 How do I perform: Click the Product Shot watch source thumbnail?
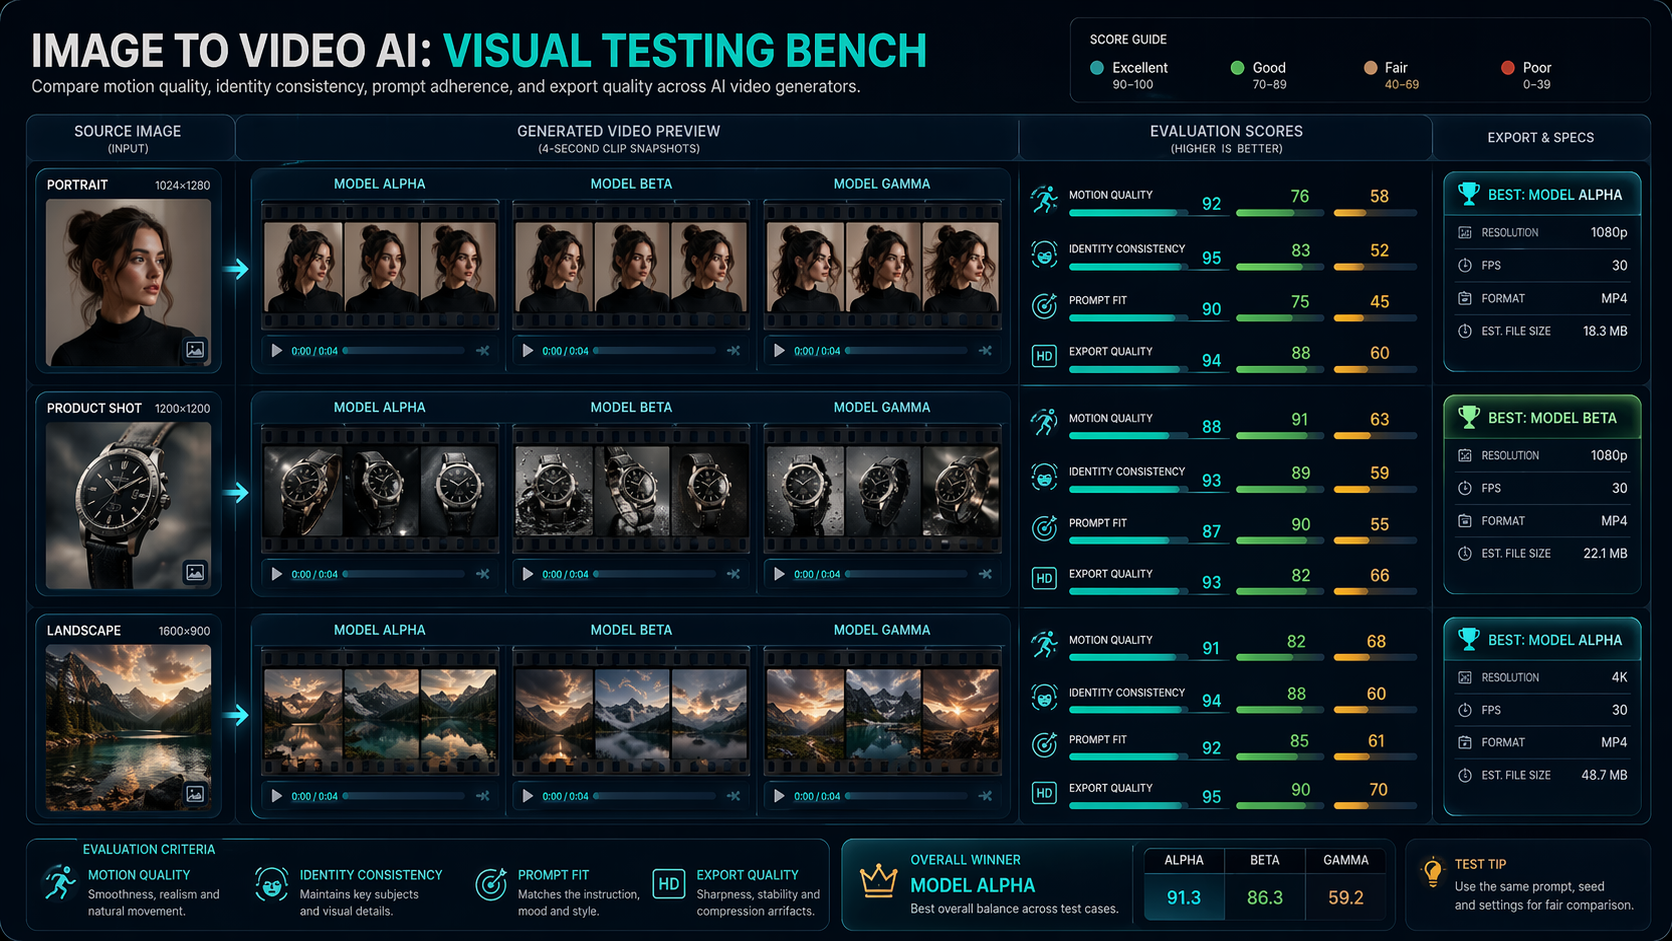coord(128,505)
